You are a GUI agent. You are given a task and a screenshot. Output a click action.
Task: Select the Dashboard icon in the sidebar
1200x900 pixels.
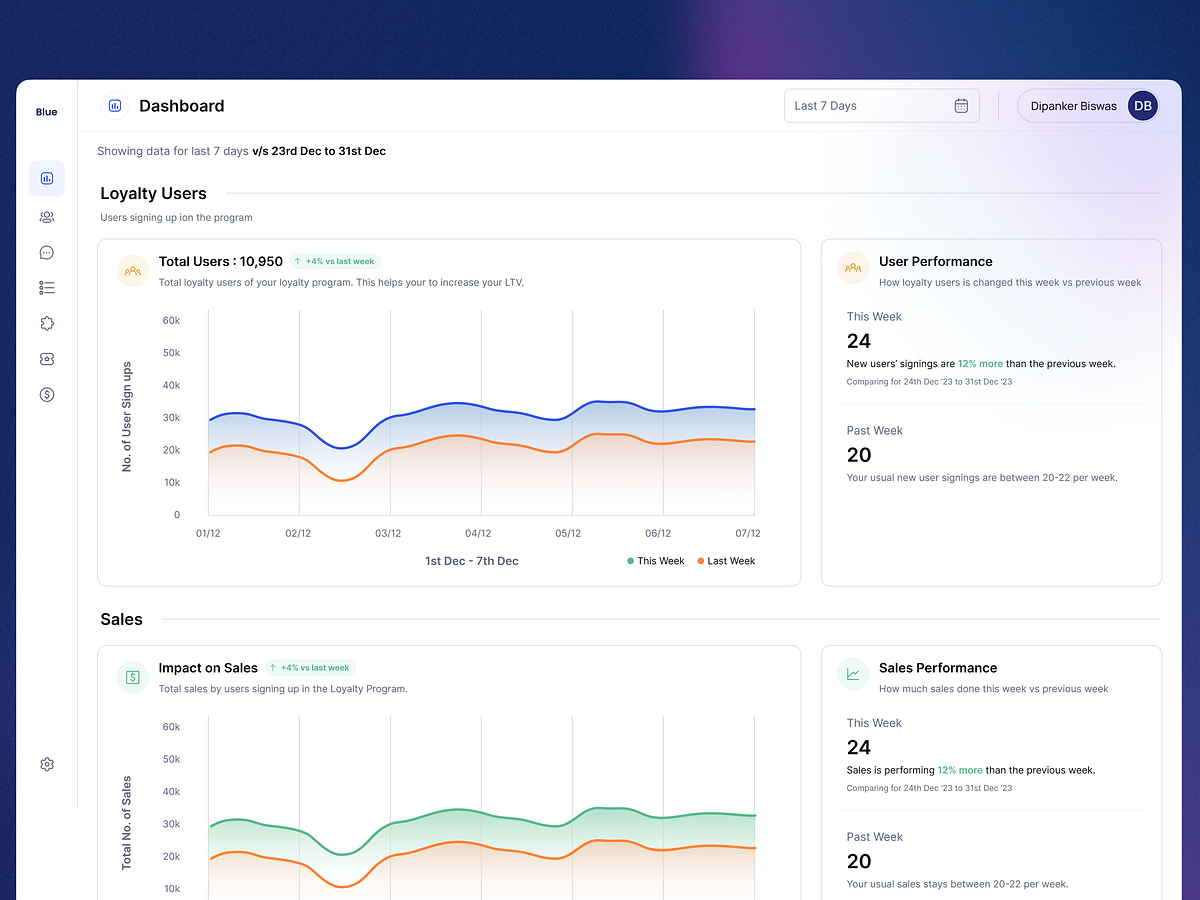pyautogui.click(x=46, y=178)
